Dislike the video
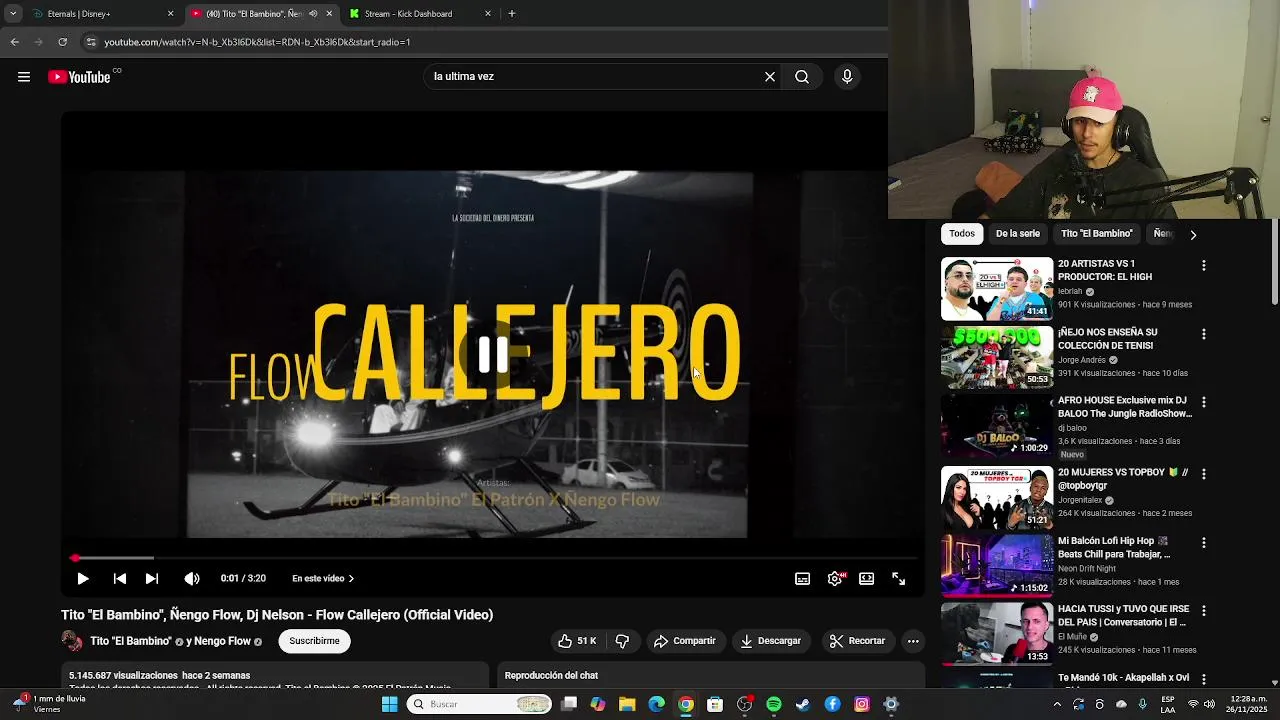This screenshot has height=720, width=1280. [x=622, y=641]
